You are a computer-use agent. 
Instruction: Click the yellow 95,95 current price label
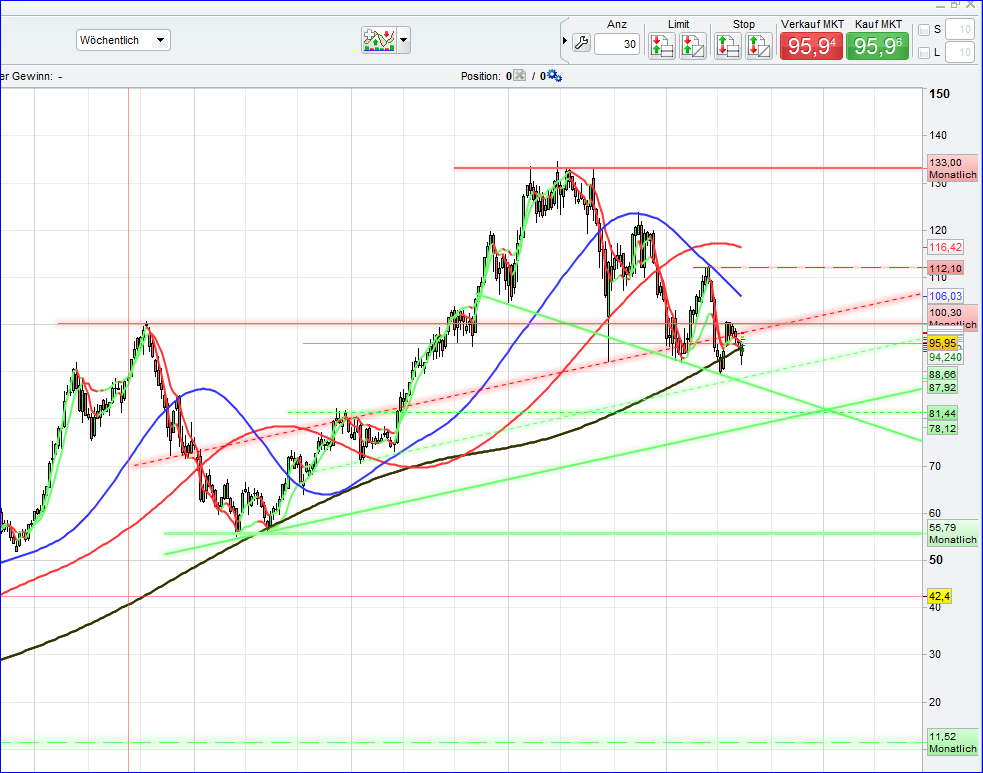942,343
